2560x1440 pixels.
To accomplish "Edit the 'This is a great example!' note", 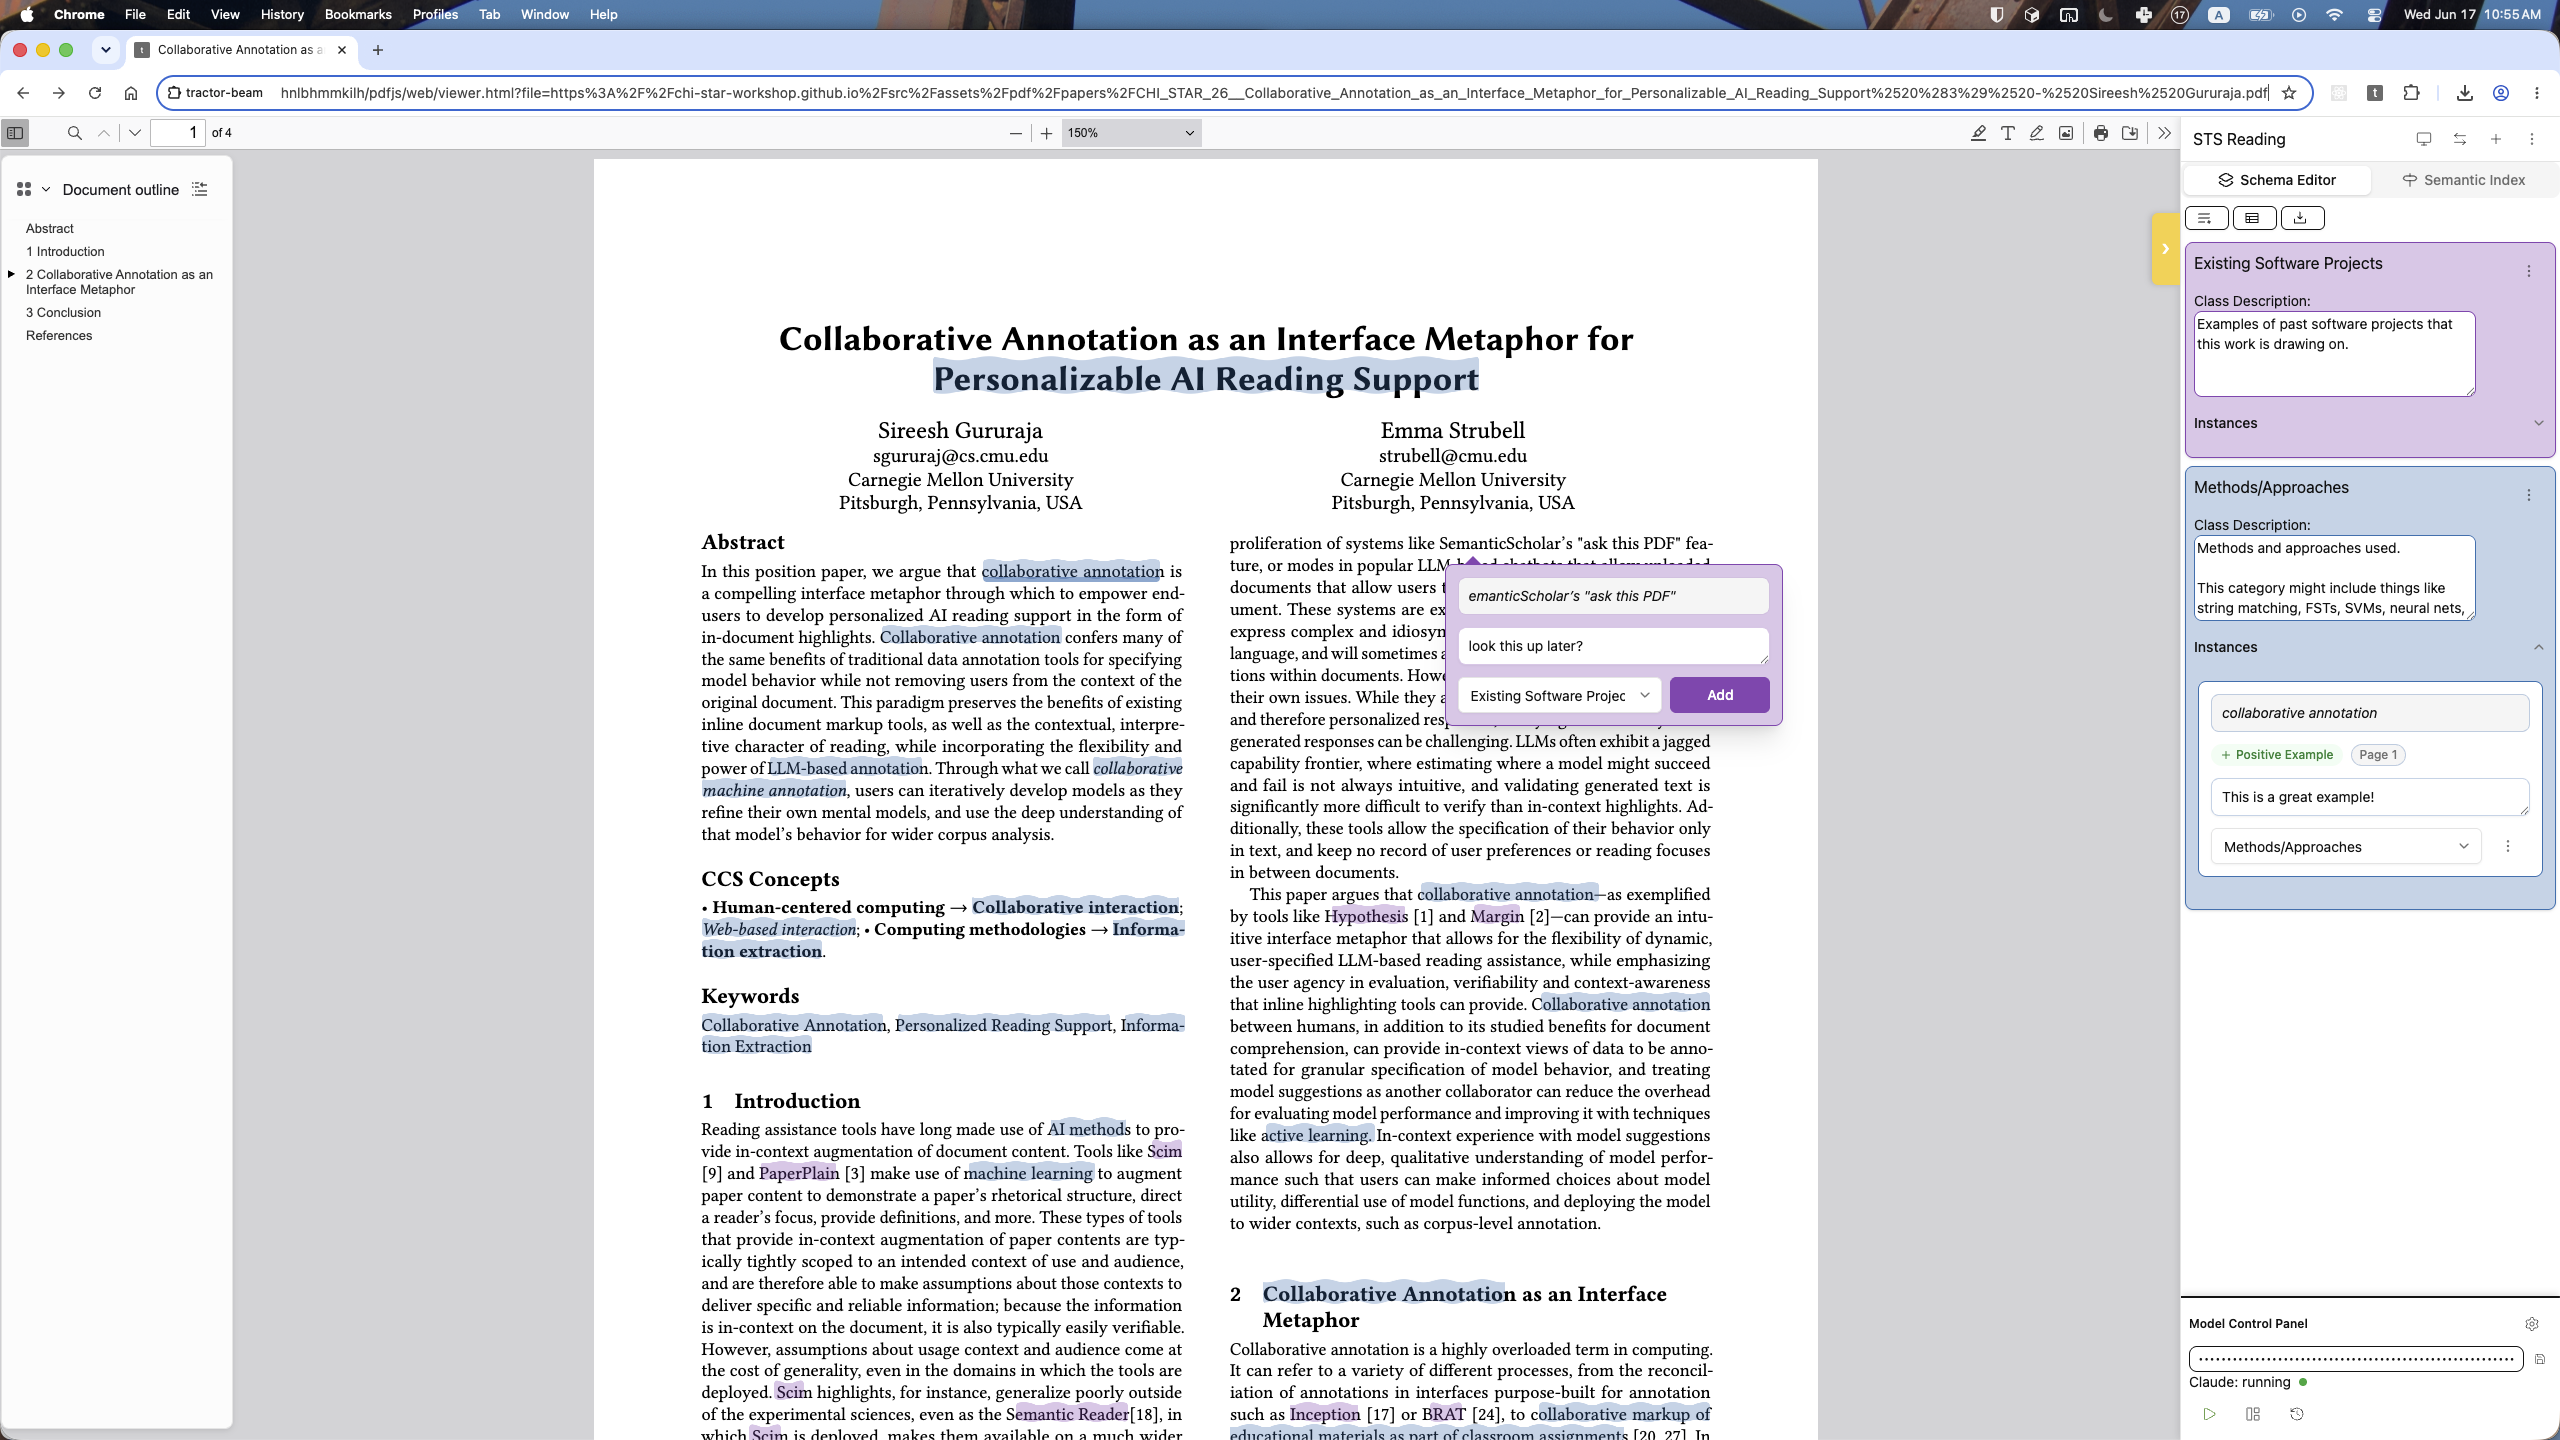I will [2370, 797].
